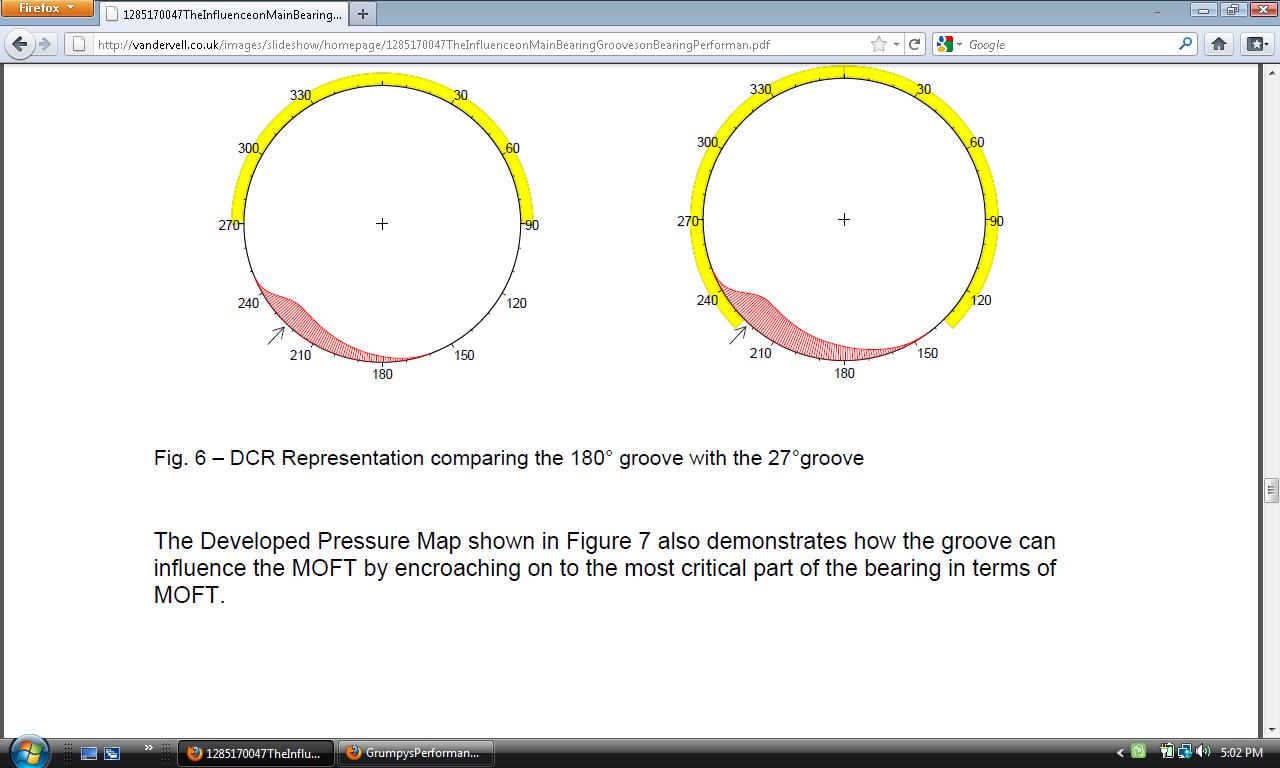Click the browser Back arrow button

[20, 44]
